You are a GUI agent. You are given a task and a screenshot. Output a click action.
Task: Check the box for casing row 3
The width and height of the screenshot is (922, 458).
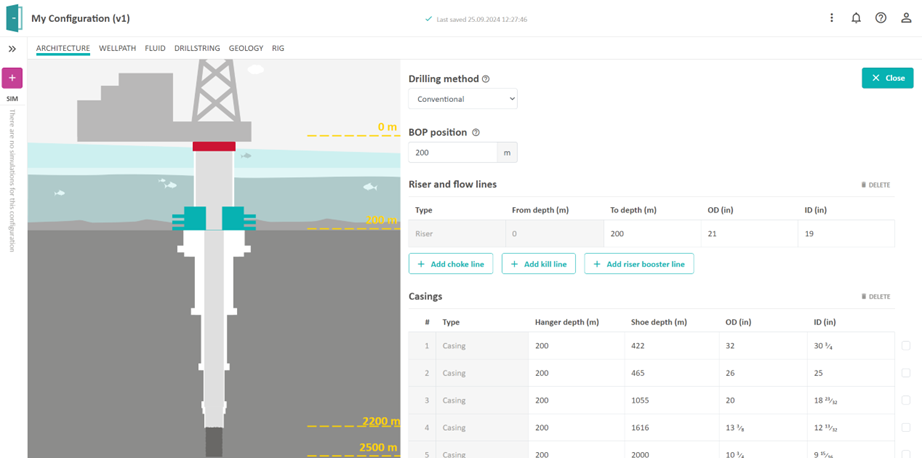click(906, 400)
